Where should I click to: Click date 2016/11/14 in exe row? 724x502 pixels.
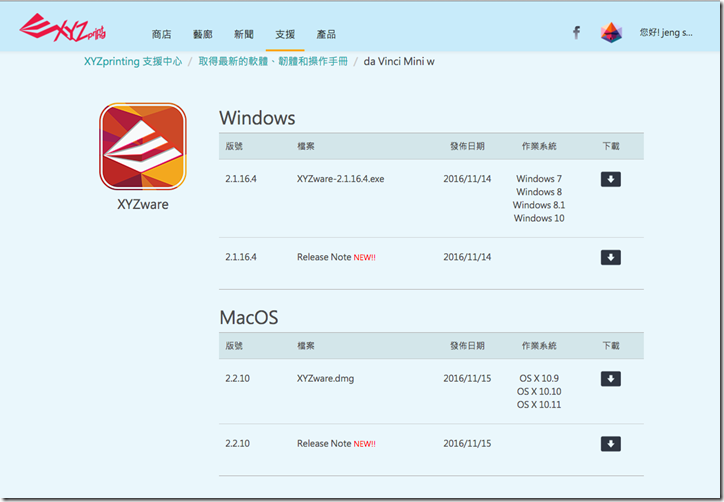click(467, 179)
